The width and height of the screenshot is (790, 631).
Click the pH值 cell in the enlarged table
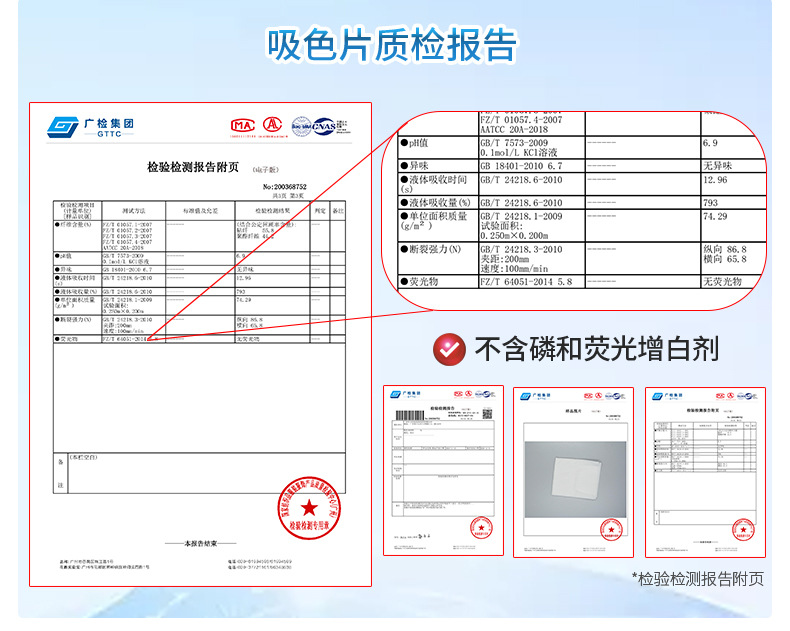415,143
